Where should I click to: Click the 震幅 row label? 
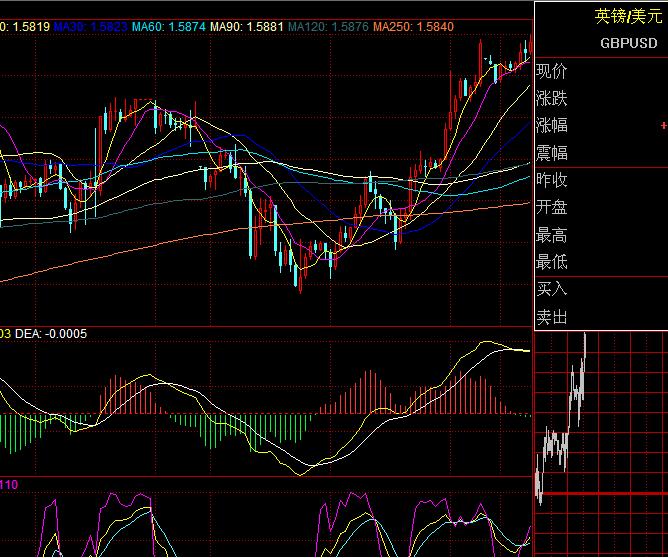point(551,152)
